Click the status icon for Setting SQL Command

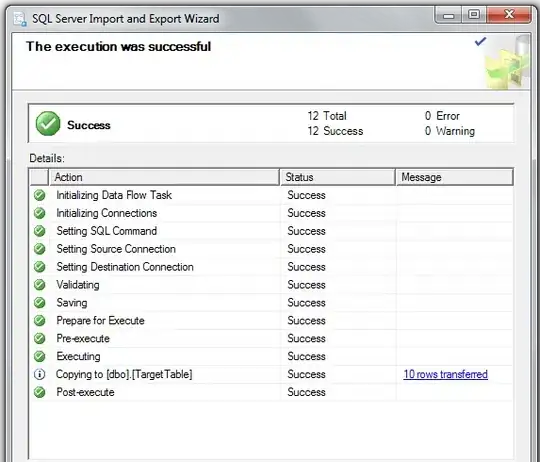(40, 231)
